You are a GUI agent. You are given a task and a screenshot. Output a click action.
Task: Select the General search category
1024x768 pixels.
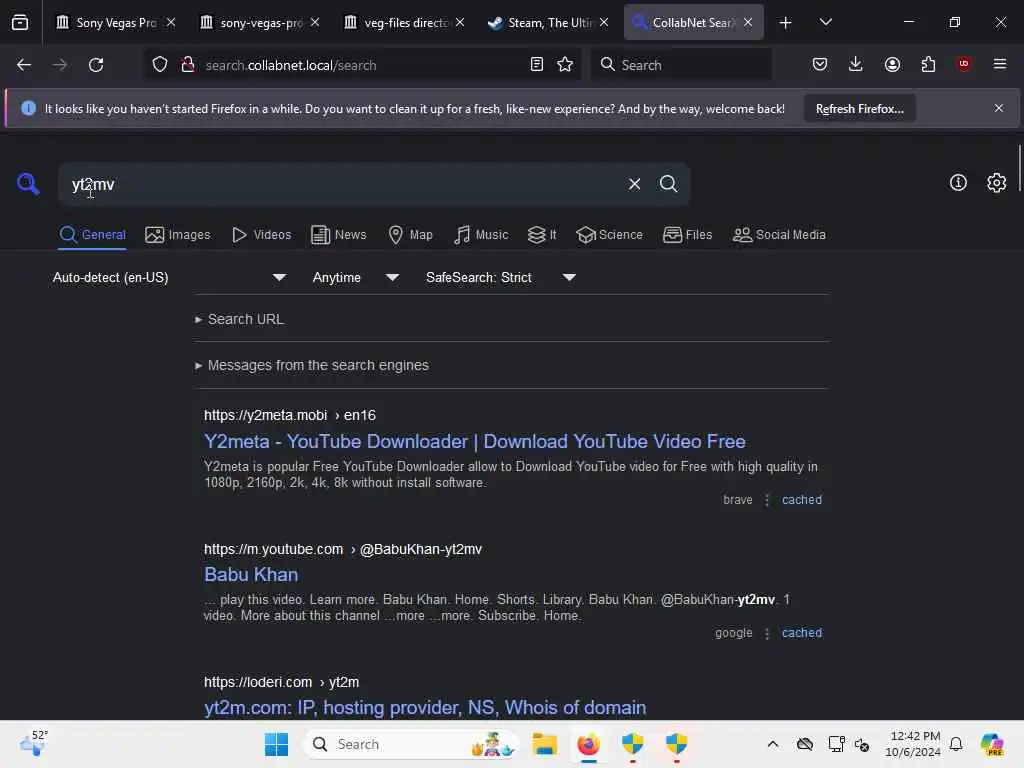pos(92,234)
